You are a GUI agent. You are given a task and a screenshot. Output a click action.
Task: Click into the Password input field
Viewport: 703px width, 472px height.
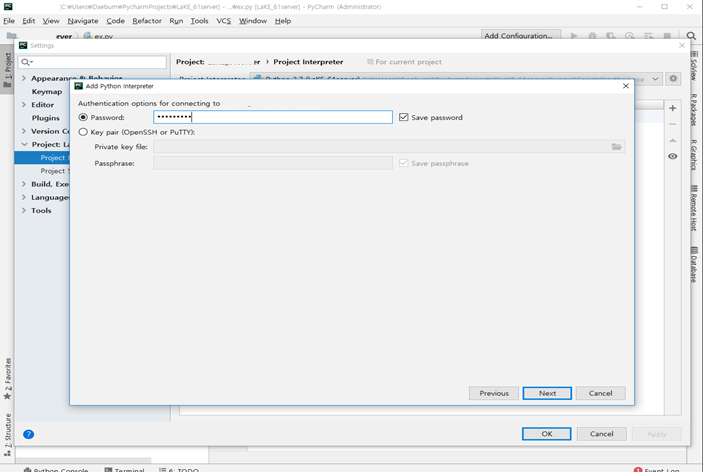coord(273,117)
